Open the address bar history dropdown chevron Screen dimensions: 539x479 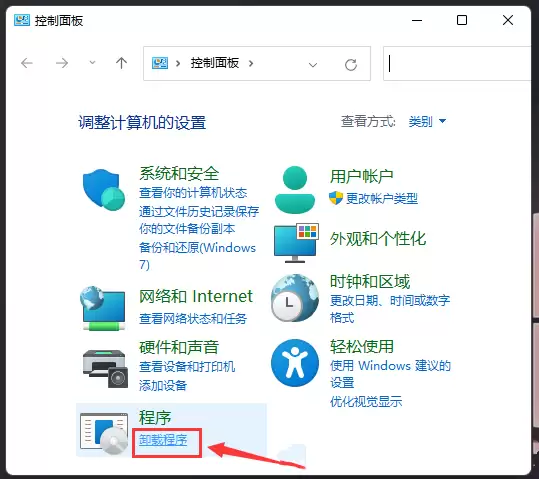312,65
